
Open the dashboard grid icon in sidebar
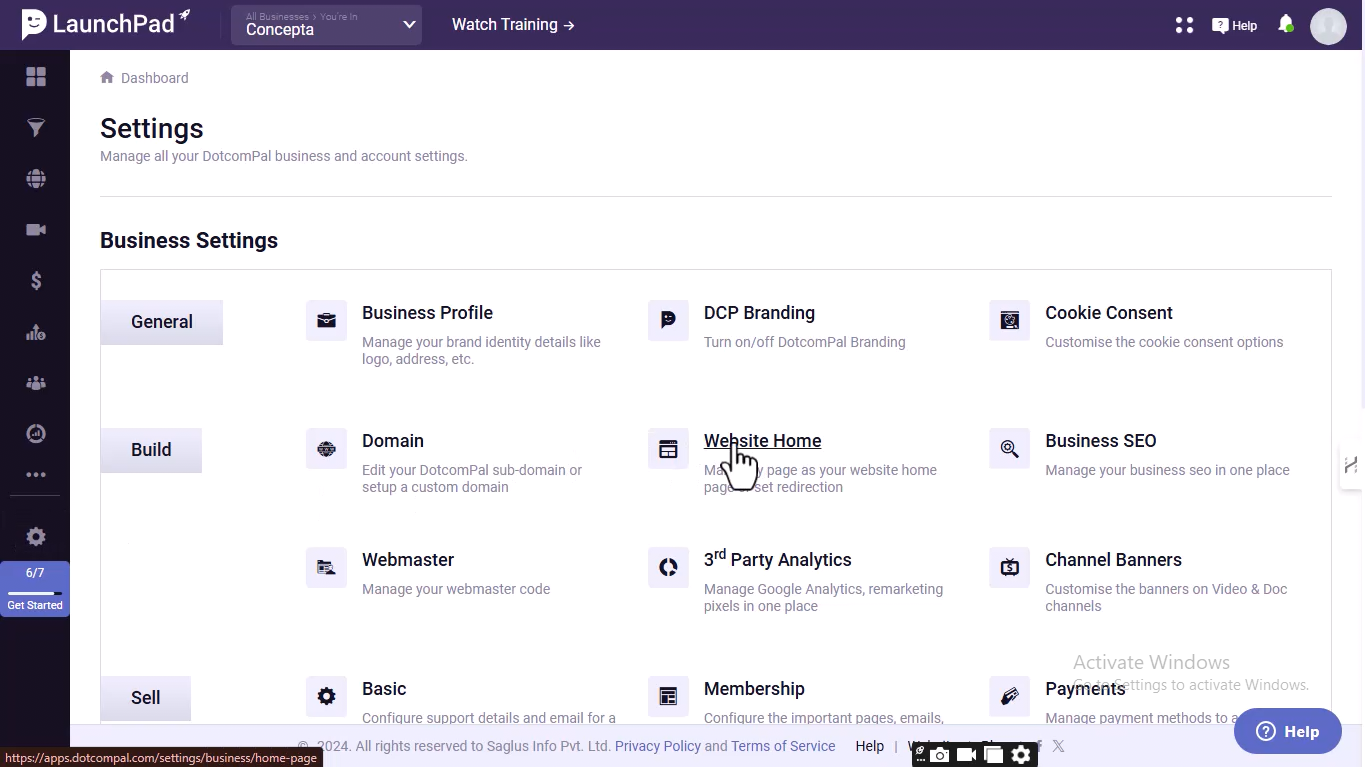point(36,77)
